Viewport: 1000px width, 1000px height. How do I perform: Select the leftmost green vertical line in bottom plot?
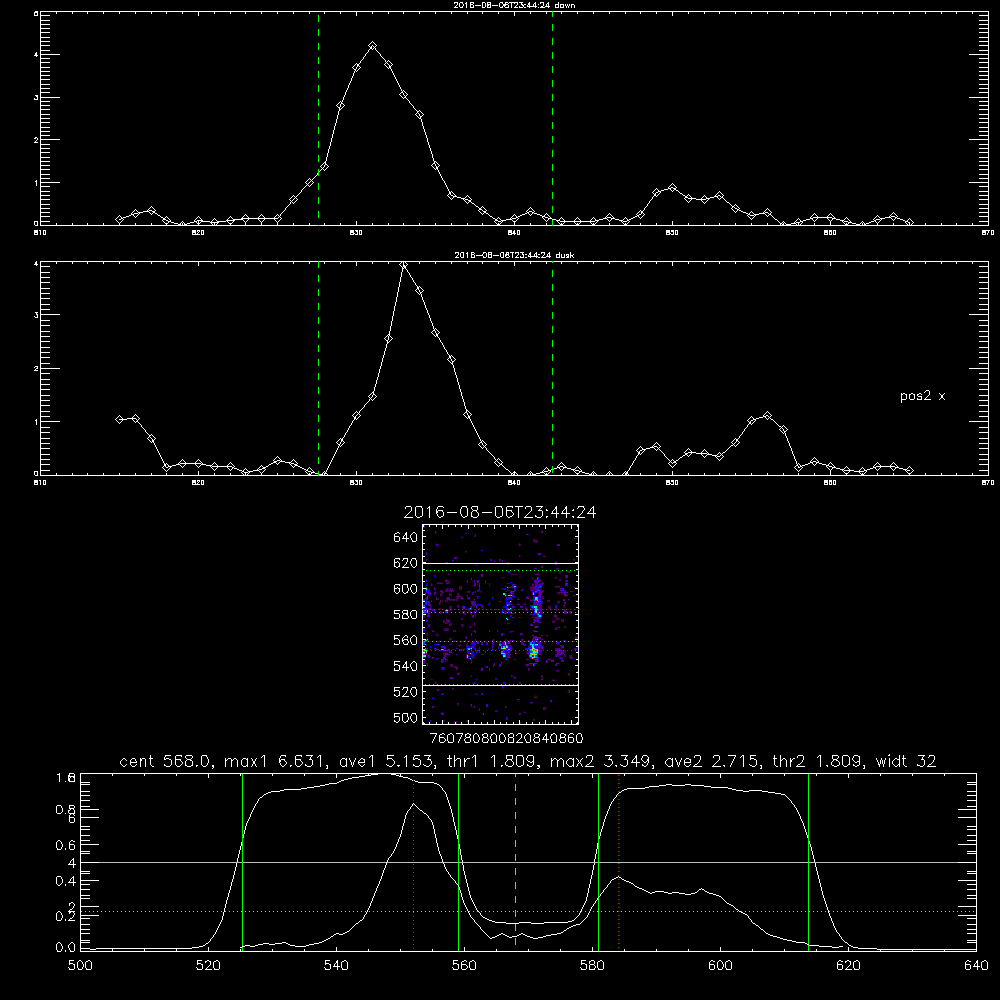point(242,861)
